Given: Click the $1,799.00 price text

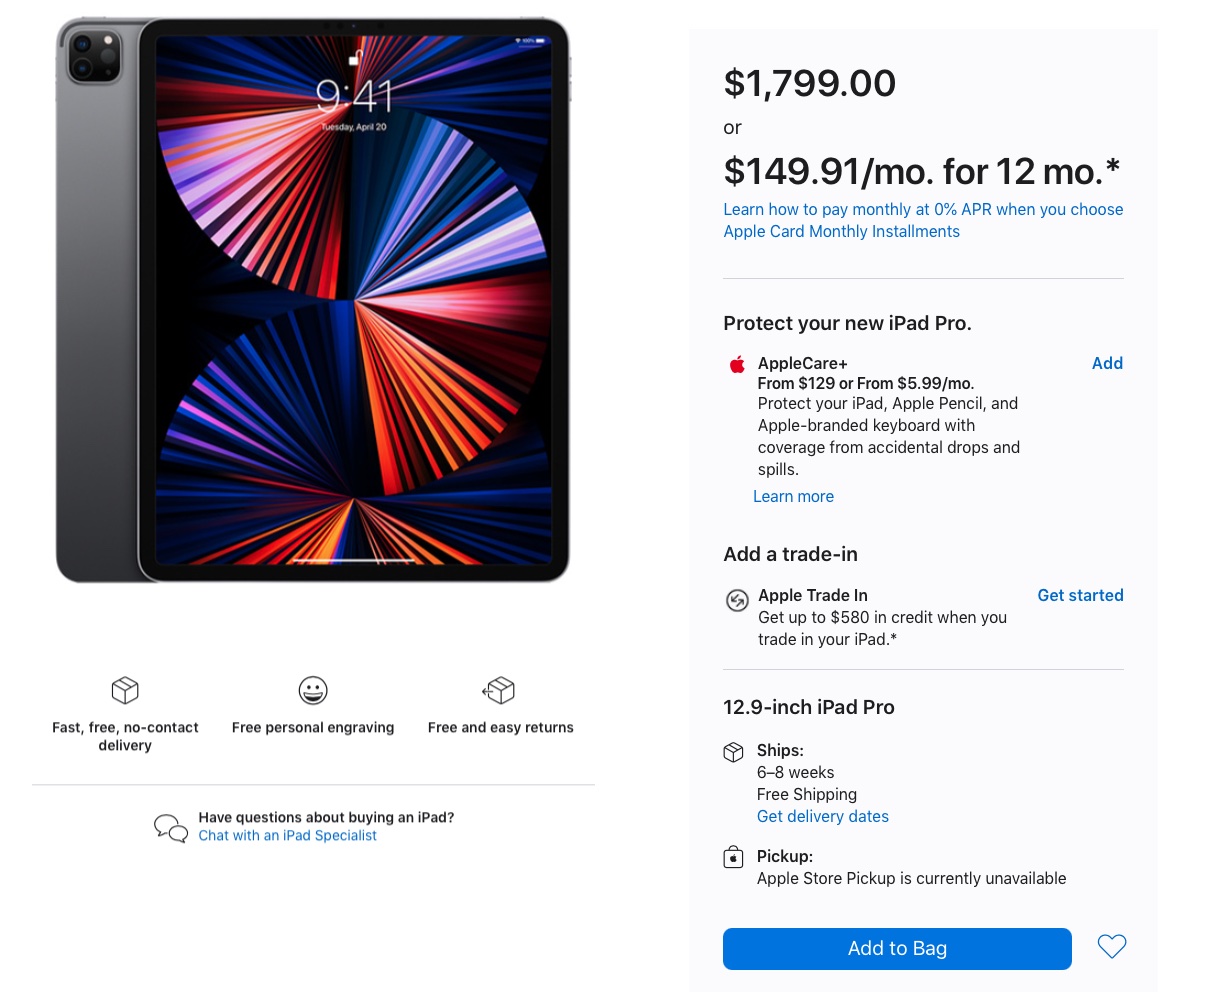Looking at the screenshot, I should (x=809, y=83).
